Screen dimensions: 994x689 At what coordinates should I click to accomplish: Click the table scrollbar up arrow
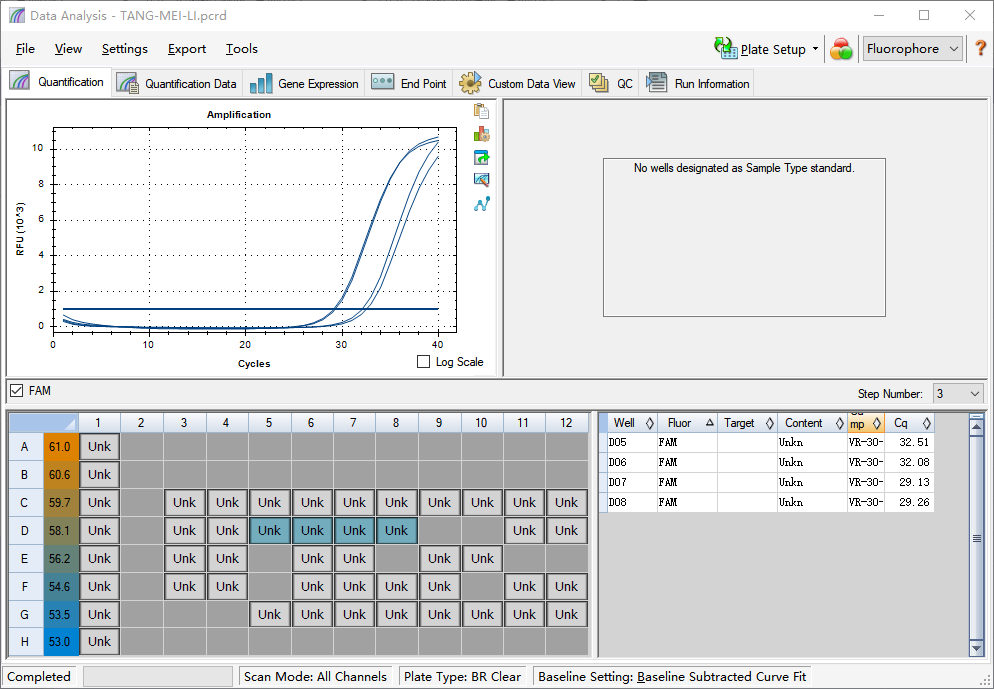point(976,427)
